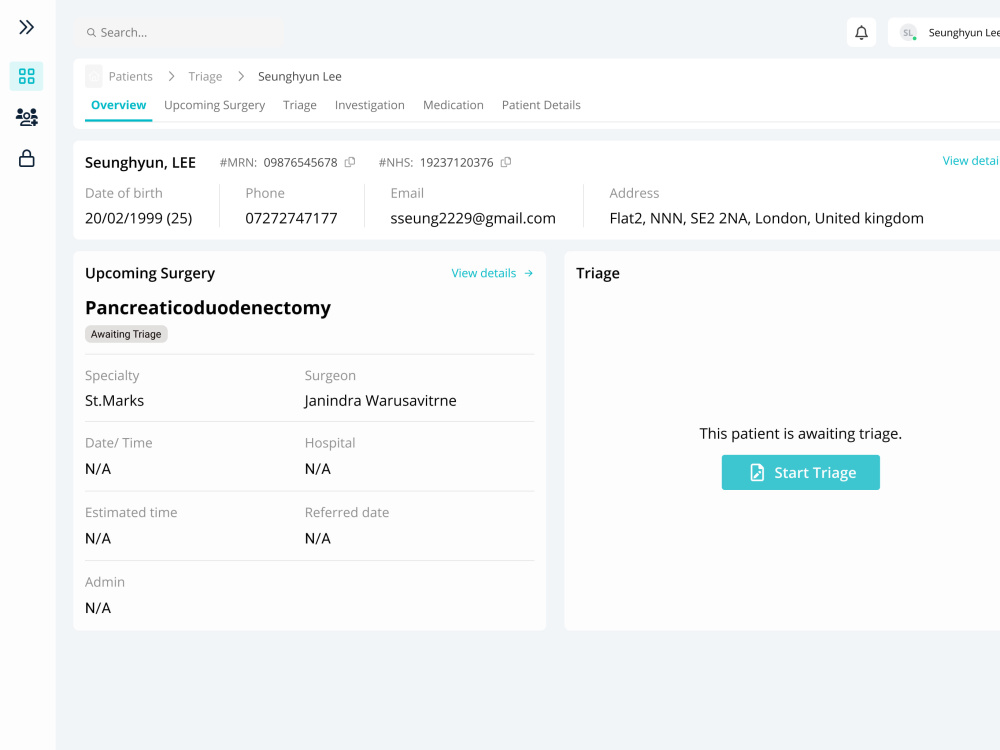
Task: Navigate to Triage breadcrumb
Action: (x=205, y=77)
